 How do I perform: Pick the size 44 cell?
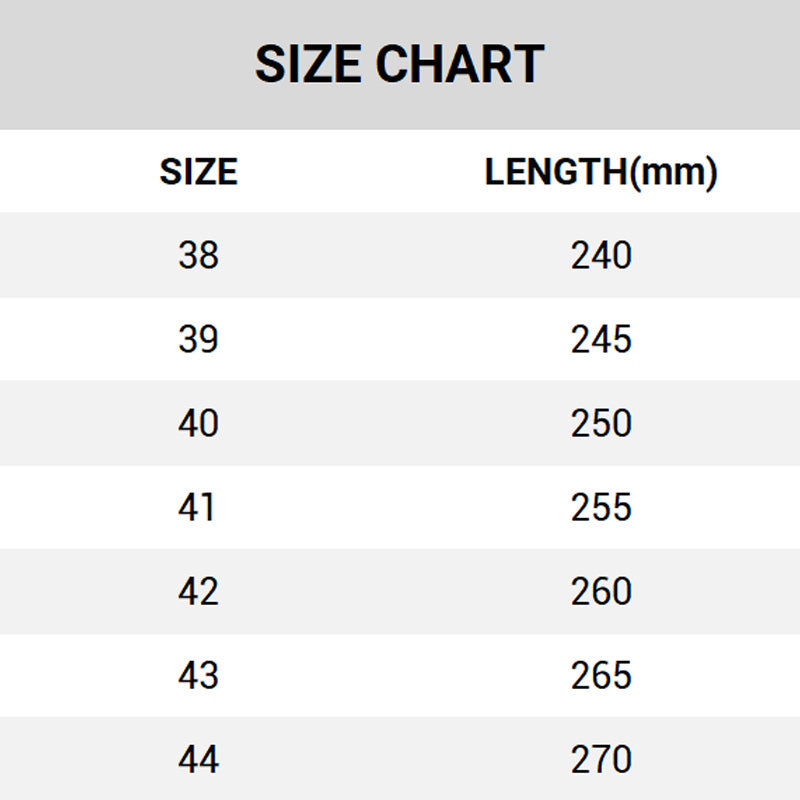tap(198, 760)
